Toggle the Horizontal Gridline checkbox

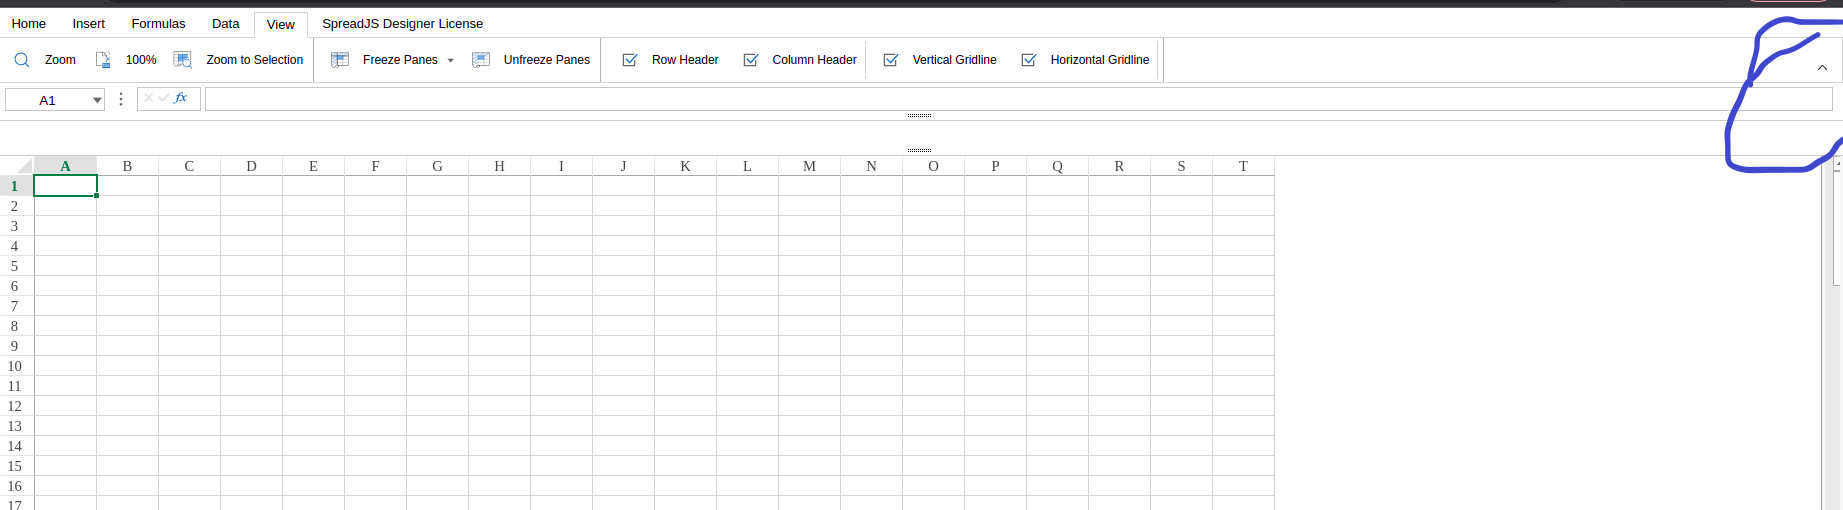(x=1029, y=60)
